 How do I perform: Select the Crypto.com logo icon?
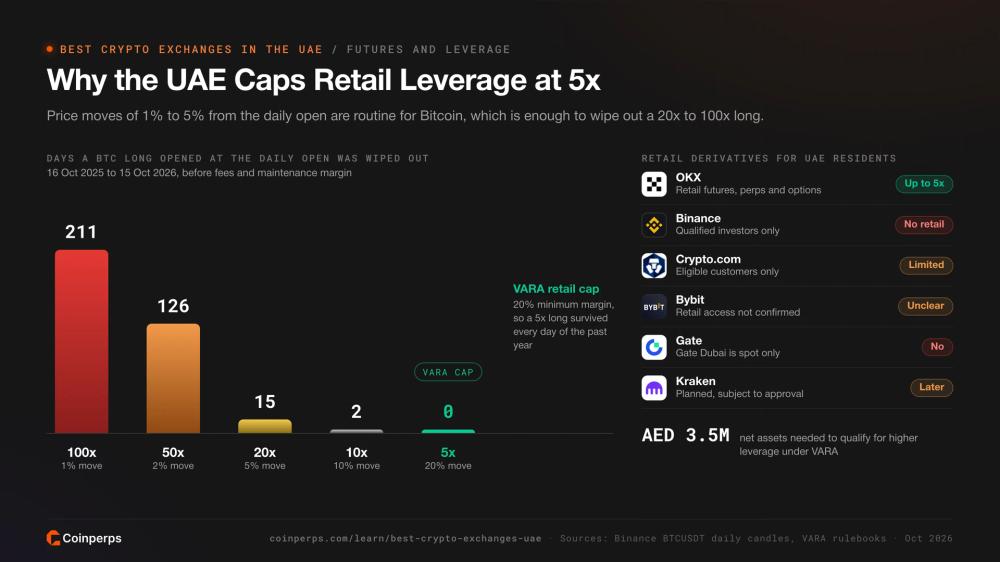point(654,265)
